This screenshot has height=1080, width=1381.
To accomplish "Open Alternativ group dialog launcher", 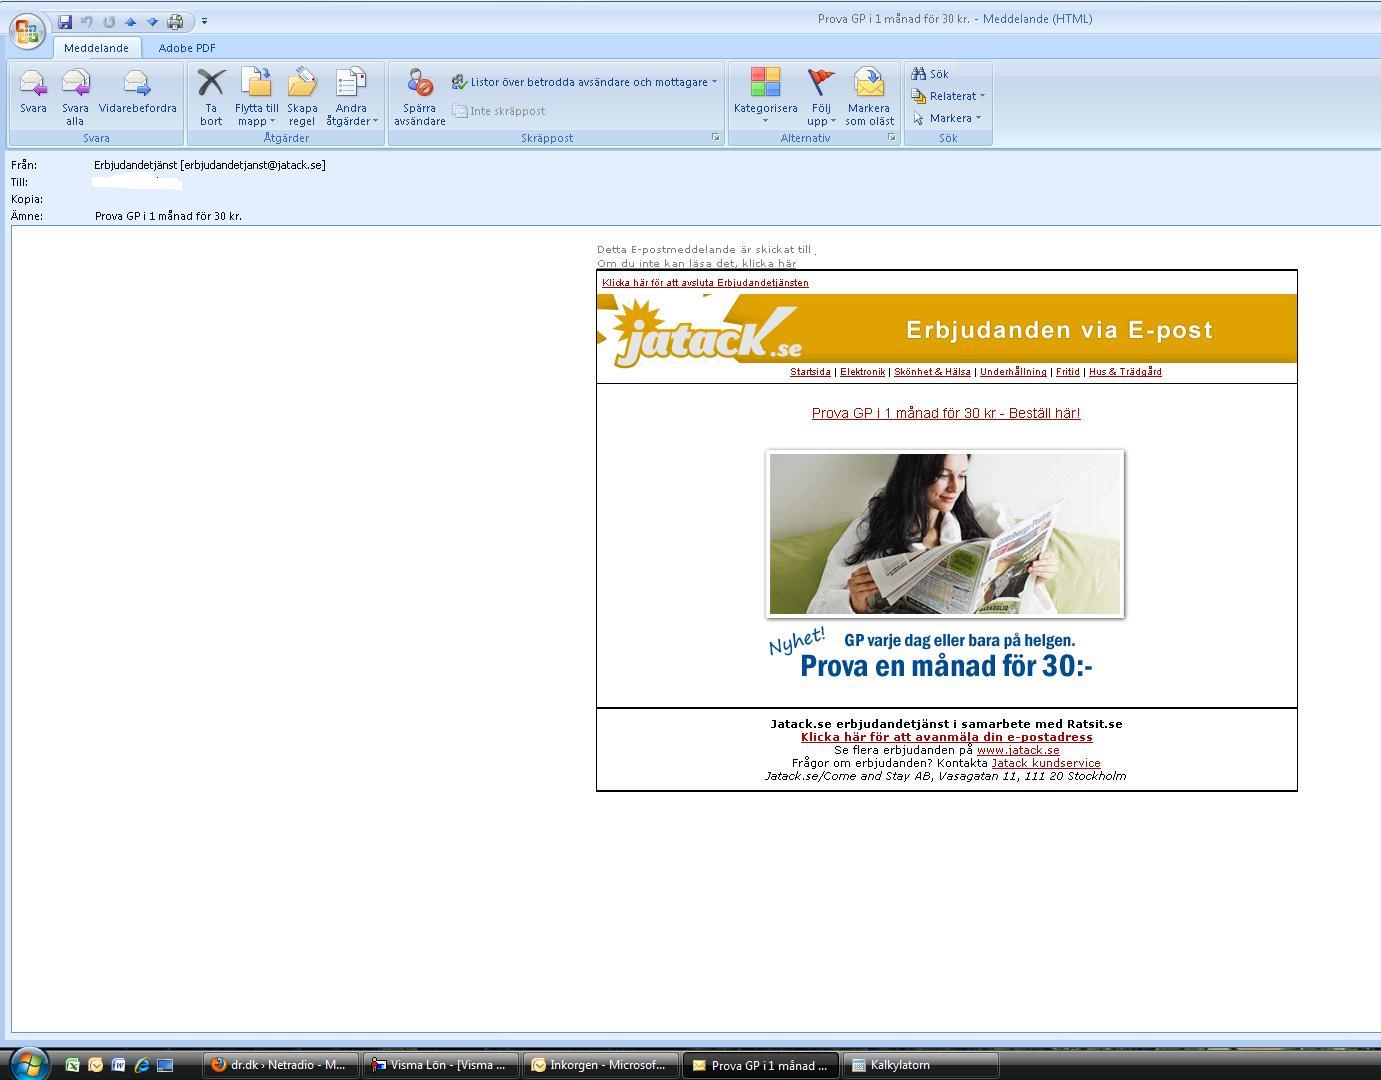I will coord(891,138).
